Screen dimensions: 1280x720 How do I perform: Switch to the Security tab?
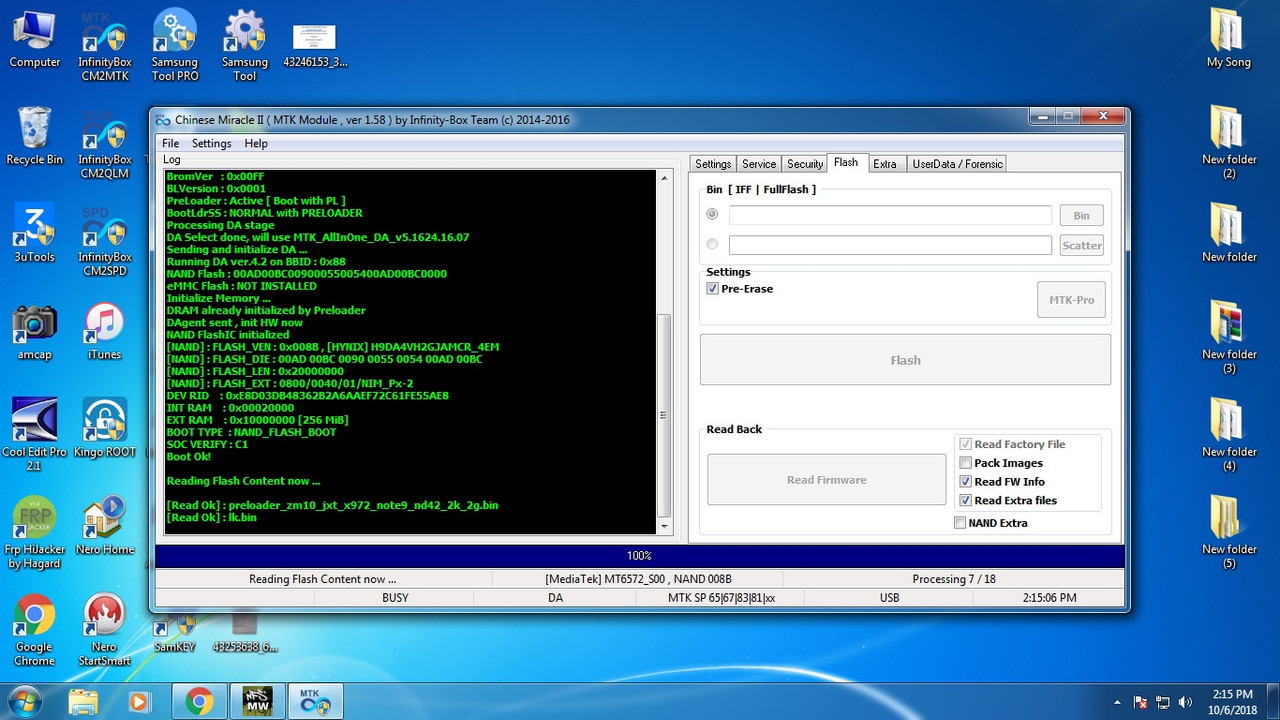click(805, 164)
